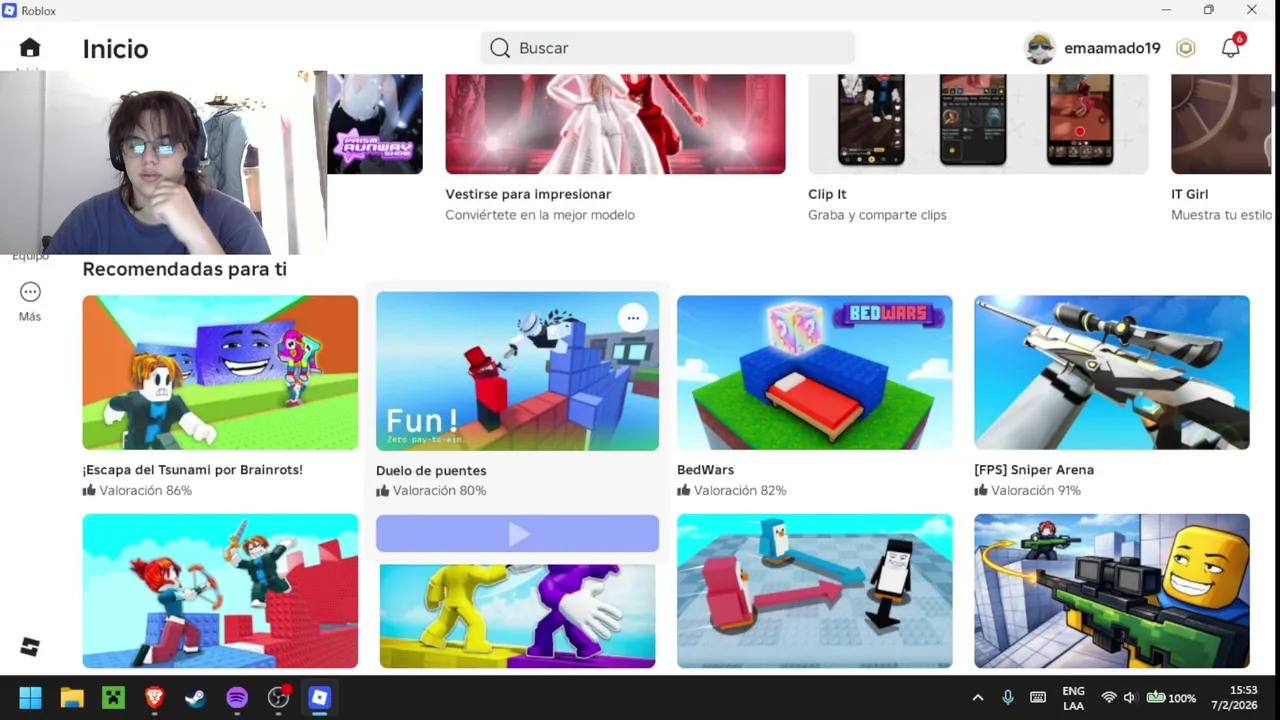Open the yellow noob sniper game thumbnail
1280x720 pixels.
point(1112,591)
